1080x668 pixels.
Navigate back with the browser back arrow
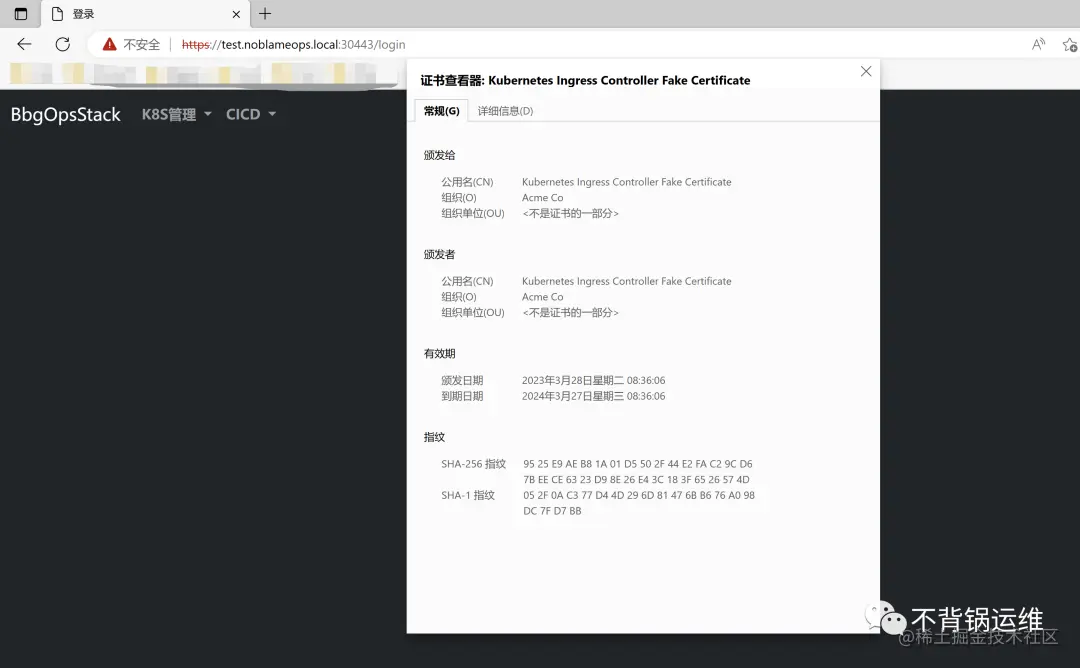22,44
